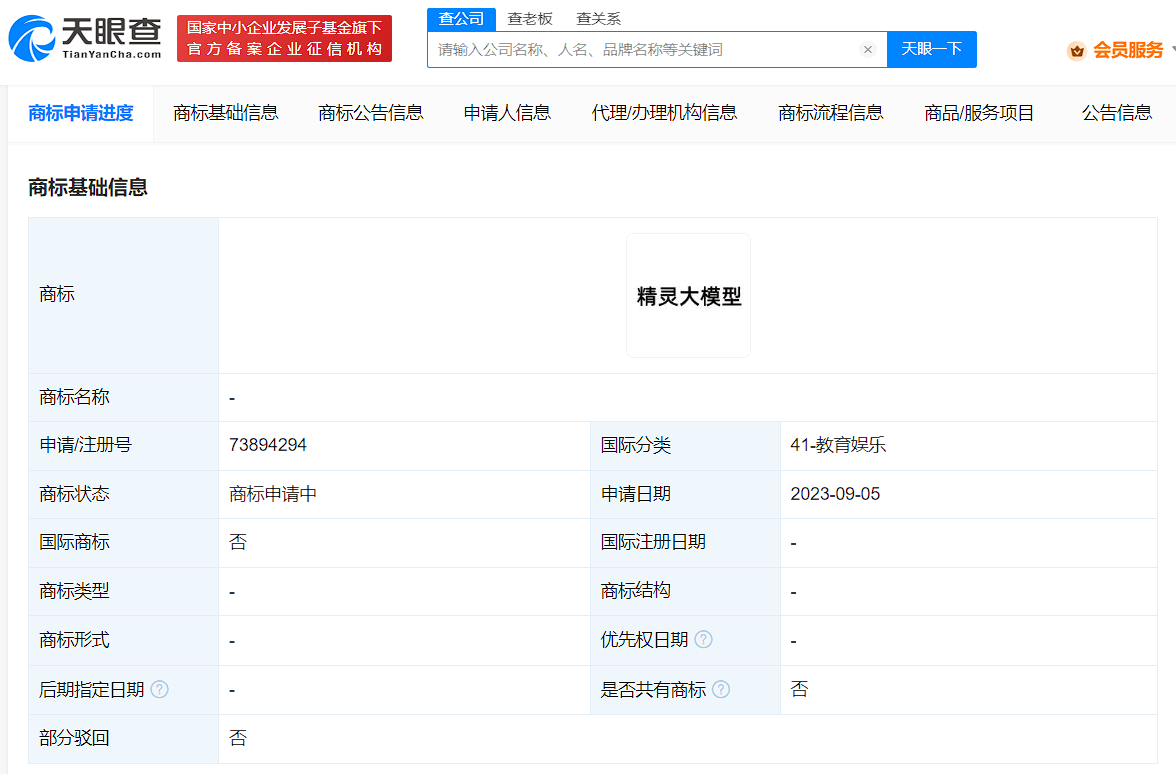The height and width of the screenshot is (774, 1176).
Task: Open the 后期指定日期 help tooltip icon
Action: 161,689
